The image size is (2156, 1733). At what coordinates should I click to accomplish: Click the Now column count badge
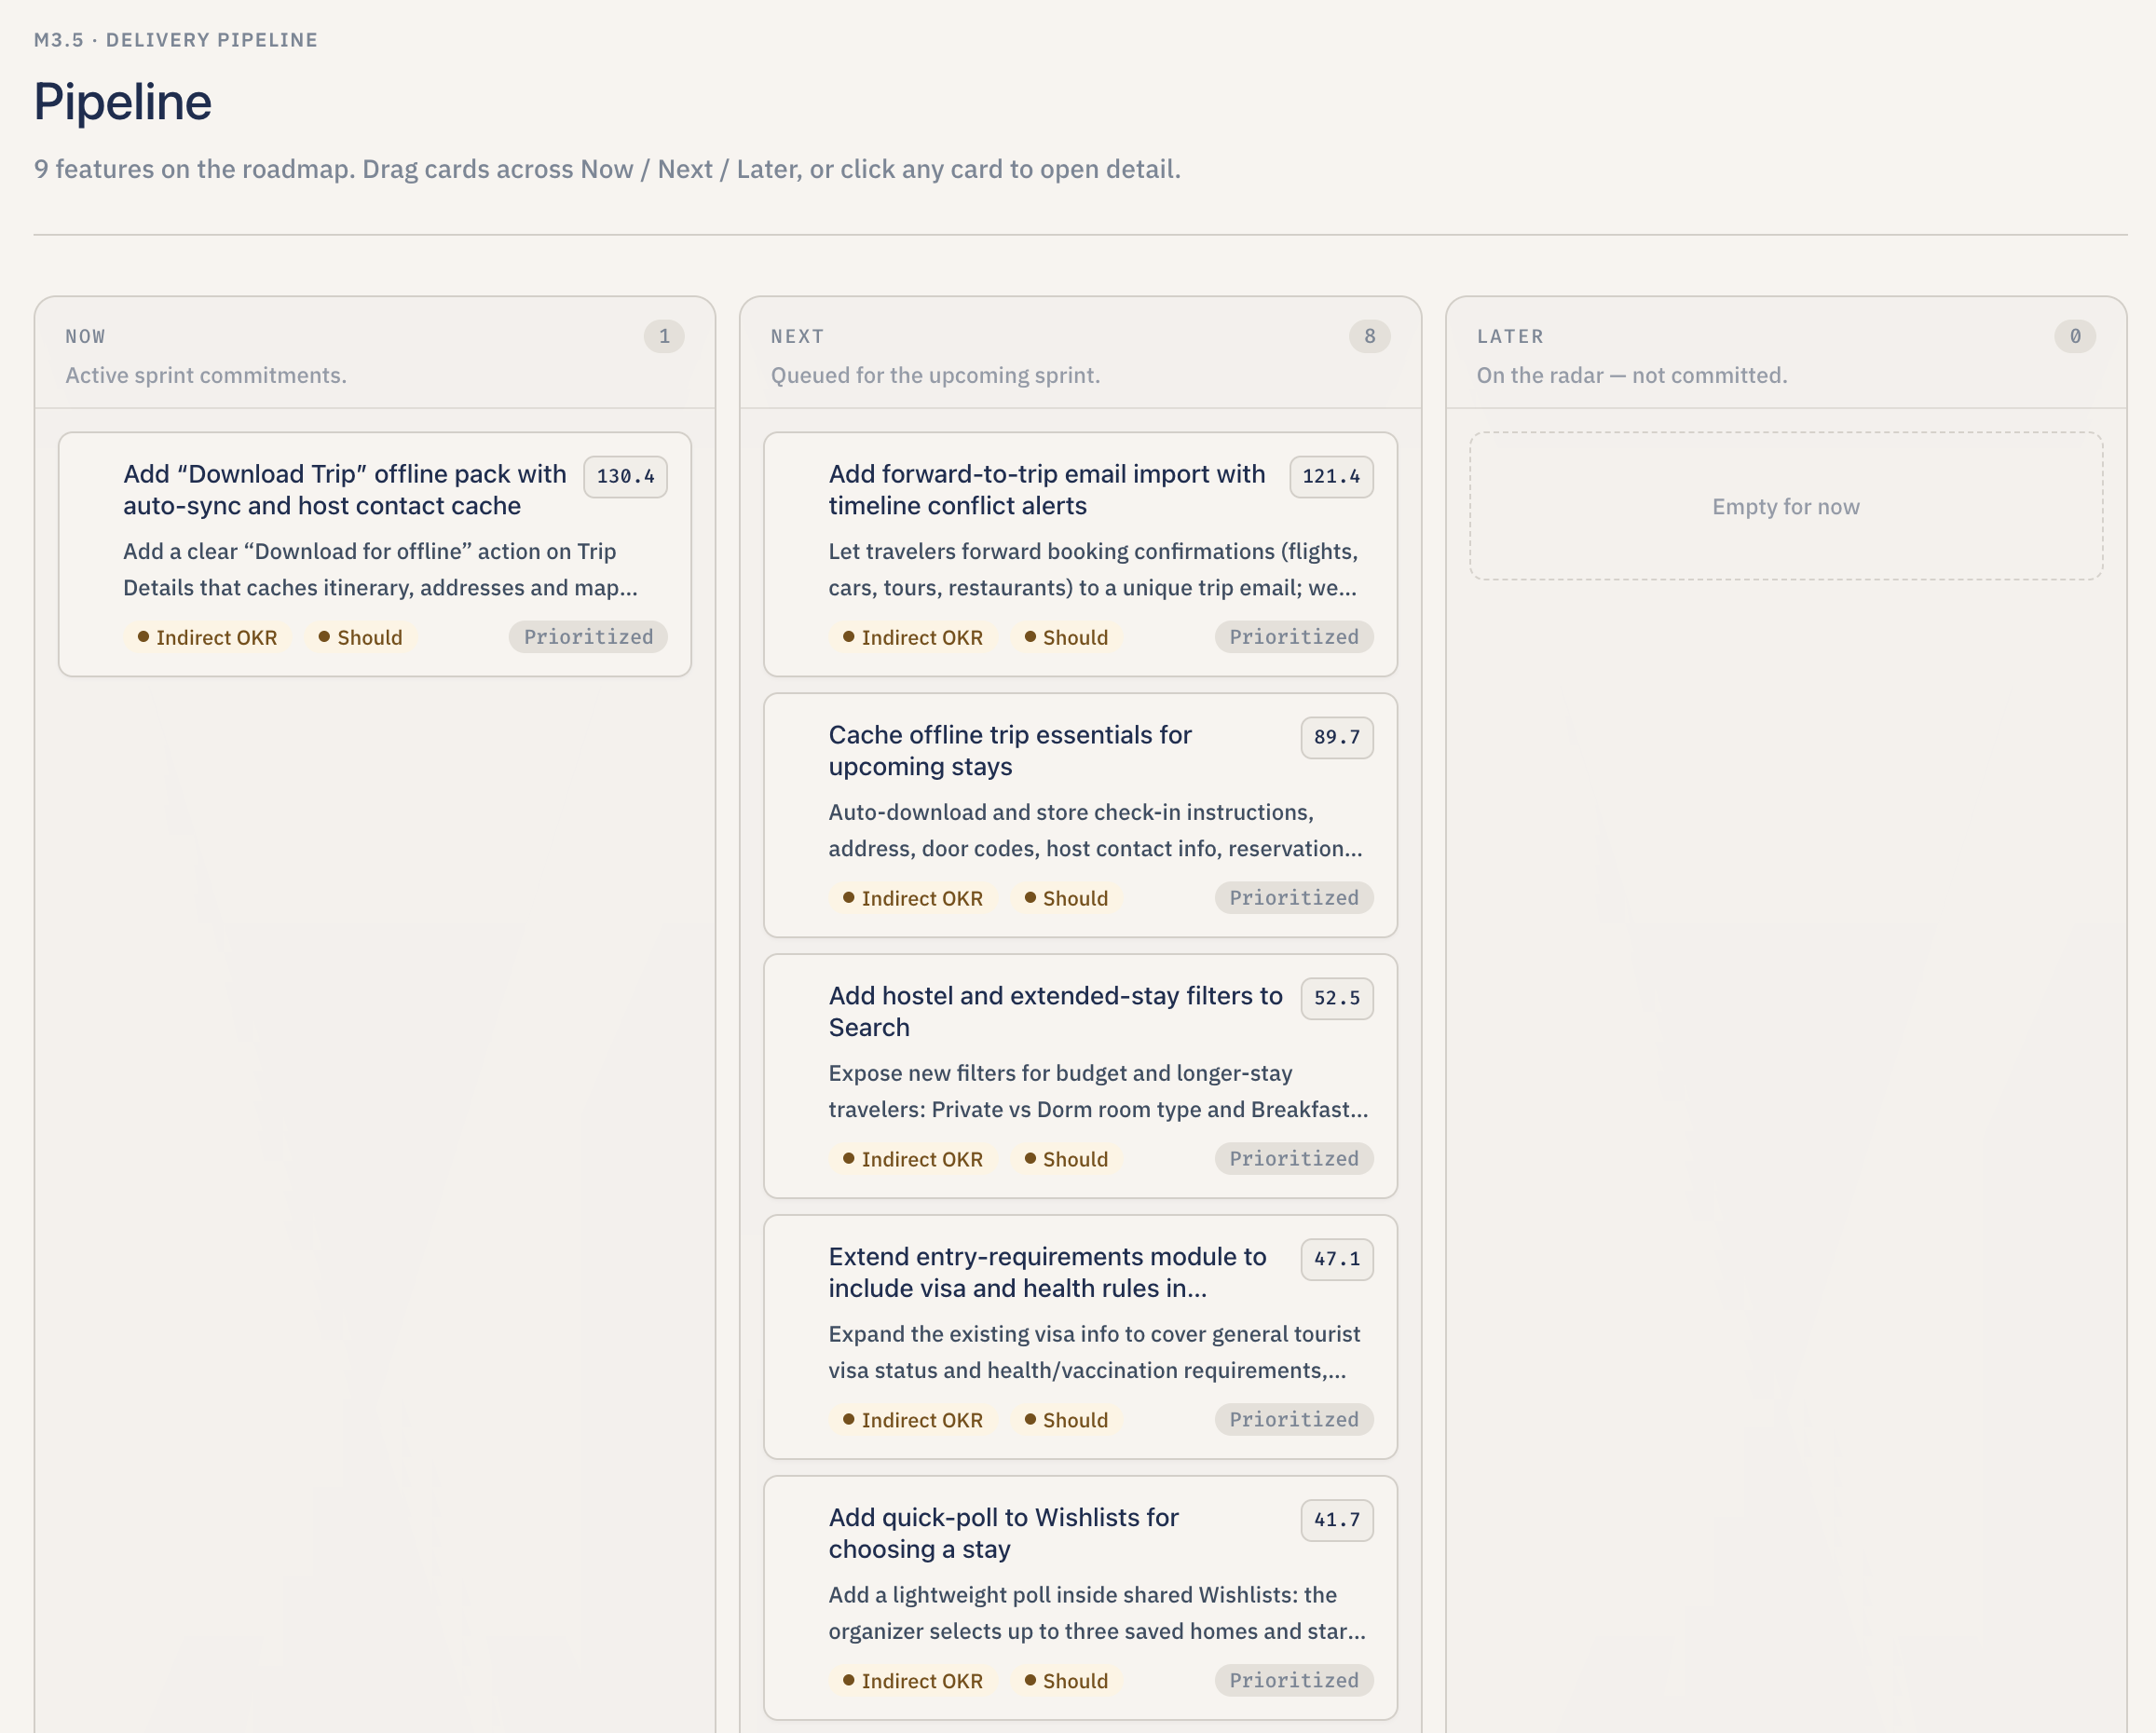(664, 337)
